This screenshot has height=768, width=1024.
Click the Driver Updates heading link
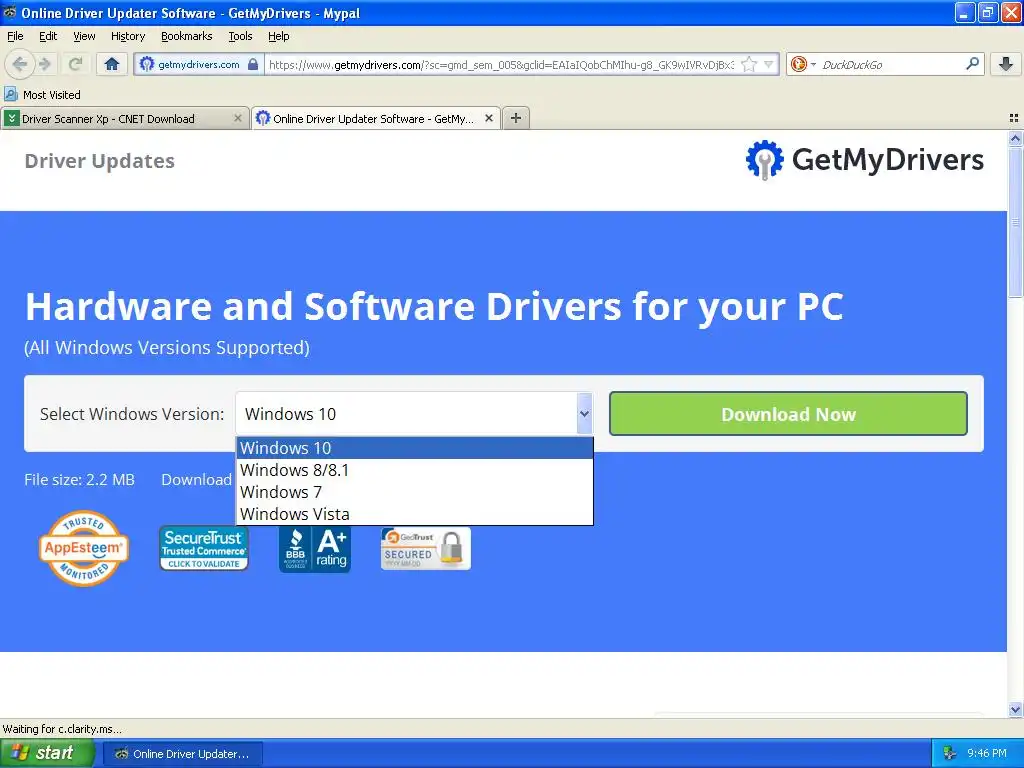[99, 161]
